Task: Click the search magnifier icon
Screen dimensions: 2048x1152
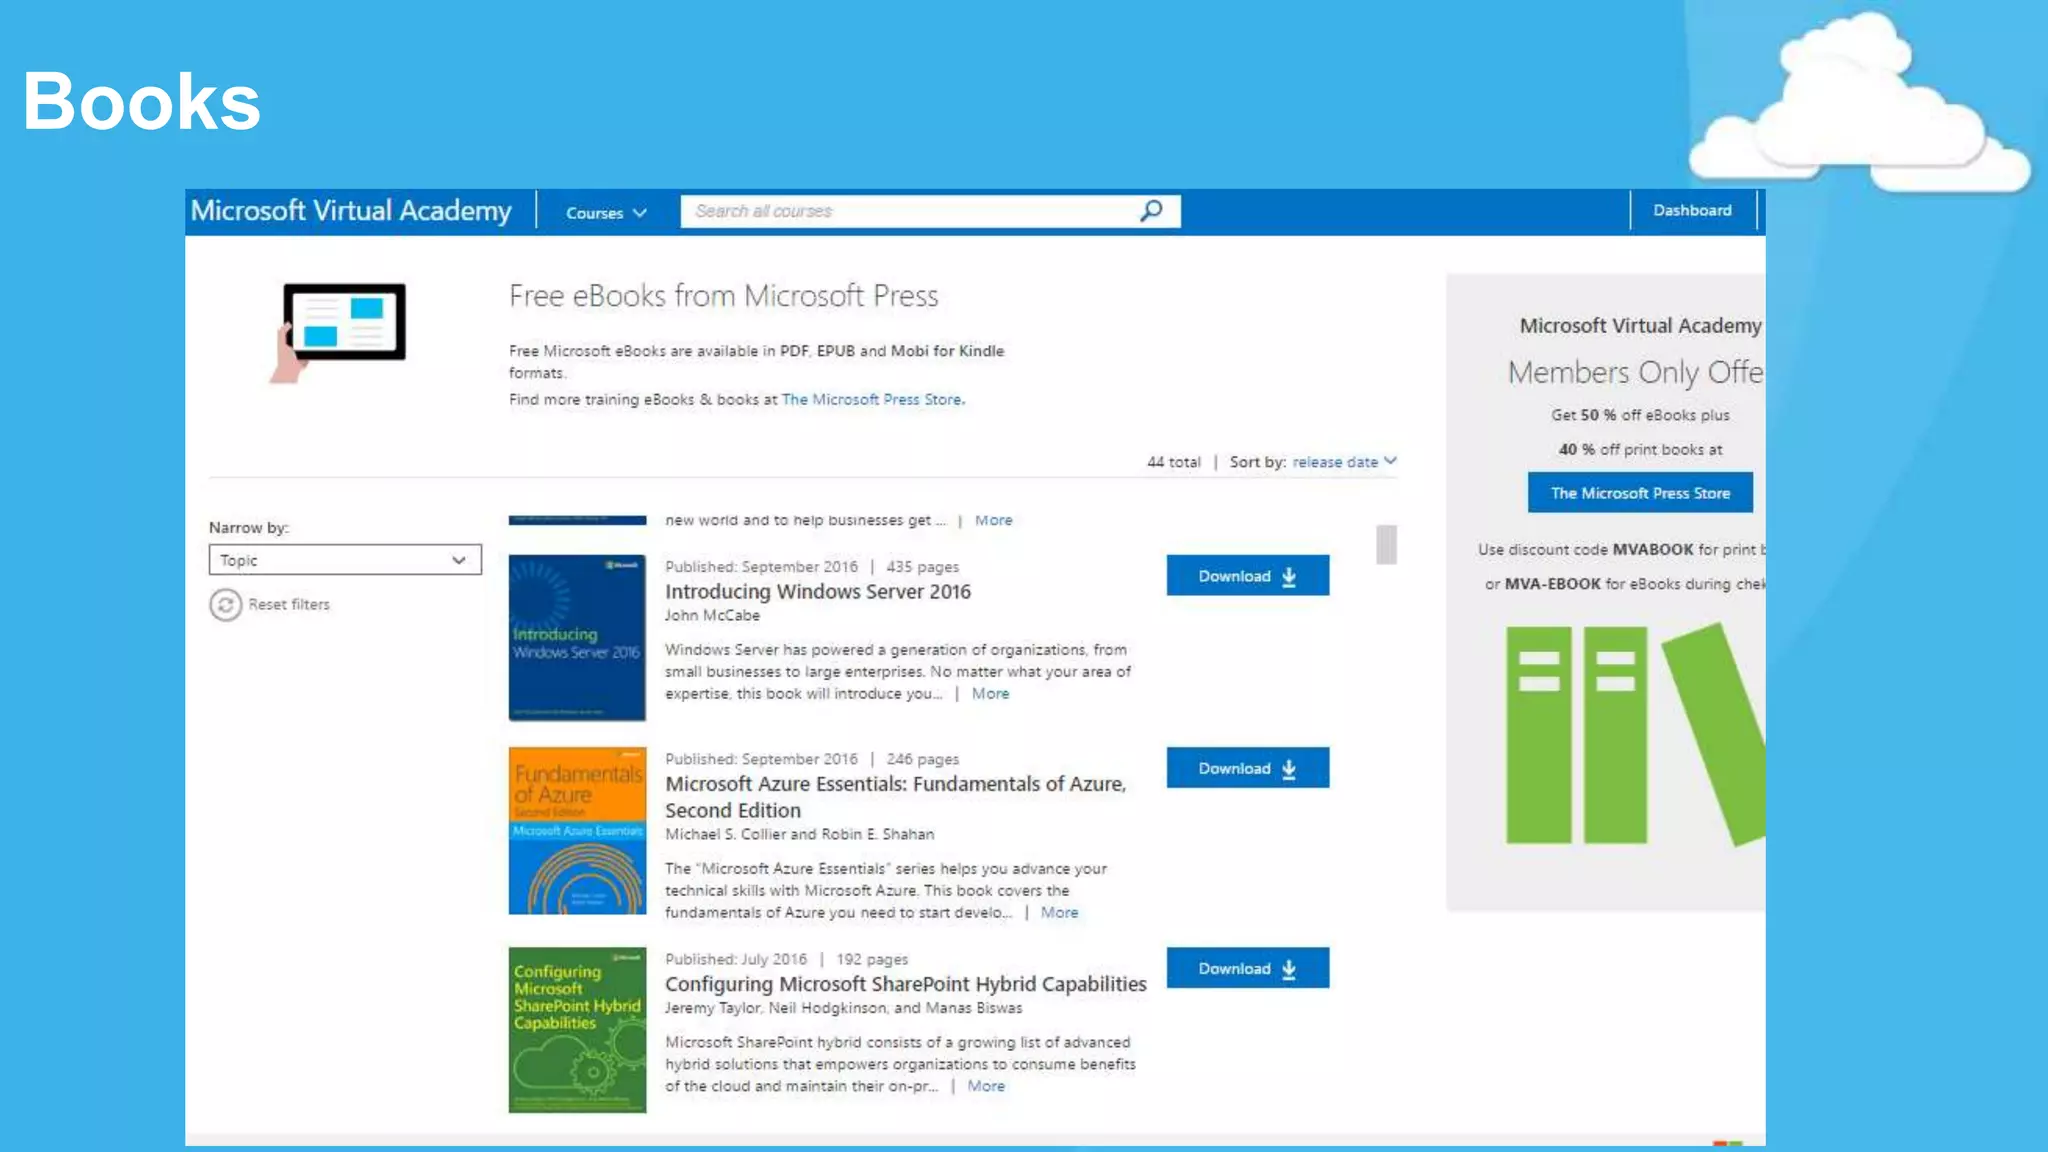Action: click(x=1151, y=211)
